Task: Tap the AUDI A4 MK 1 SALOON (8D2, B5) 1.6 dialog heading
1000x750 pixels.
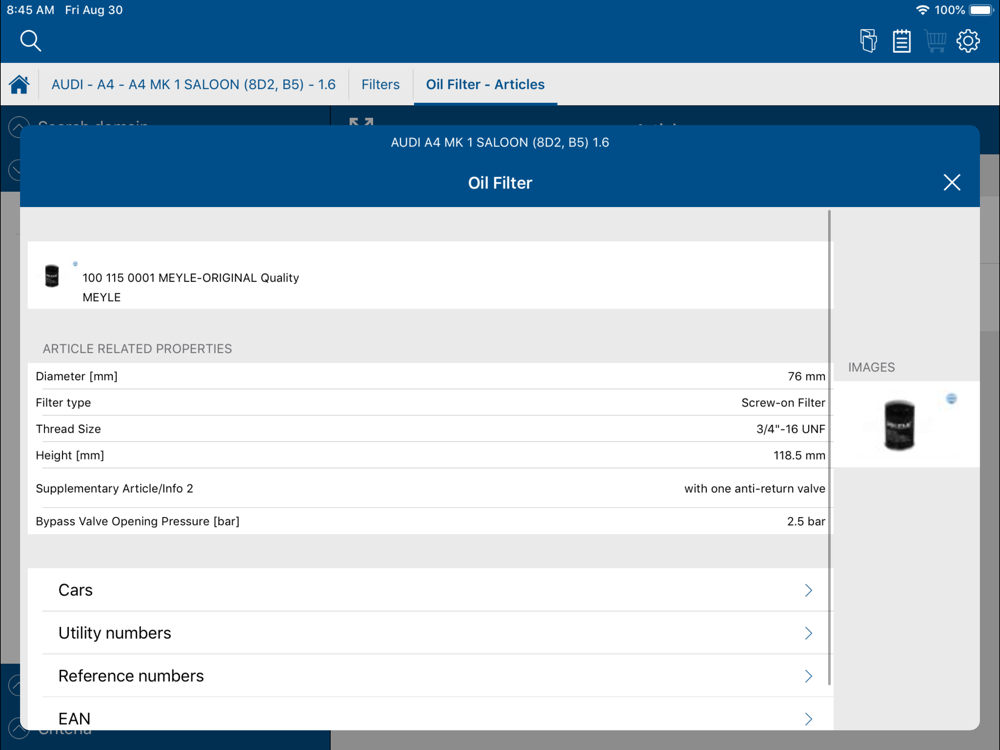Action: pos(500,142)
